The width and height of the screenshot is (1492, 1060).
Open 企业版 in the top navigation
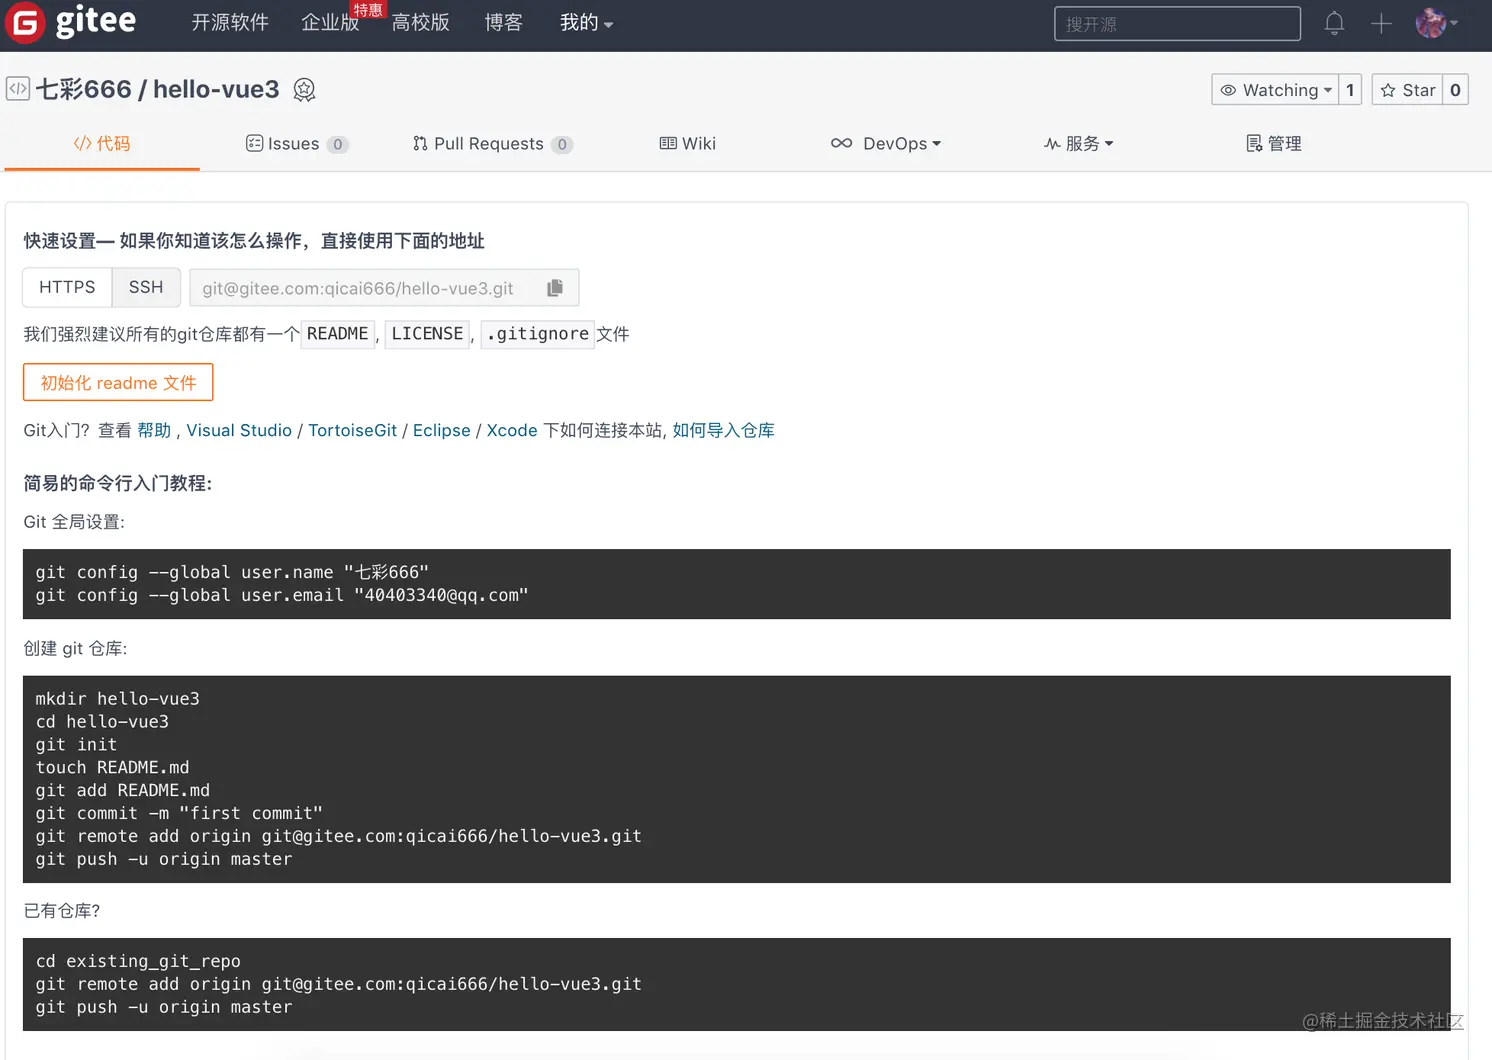tap(330, 23)
